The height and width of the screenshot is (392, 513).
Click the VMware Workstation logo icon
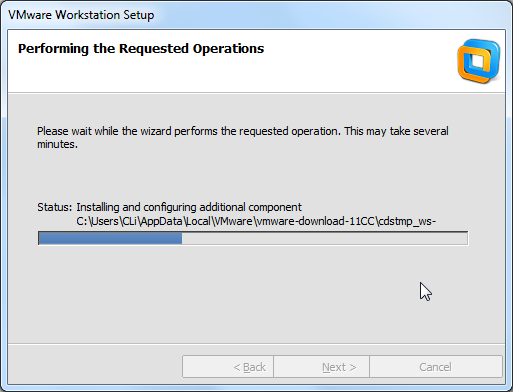(x=479, y=61)
